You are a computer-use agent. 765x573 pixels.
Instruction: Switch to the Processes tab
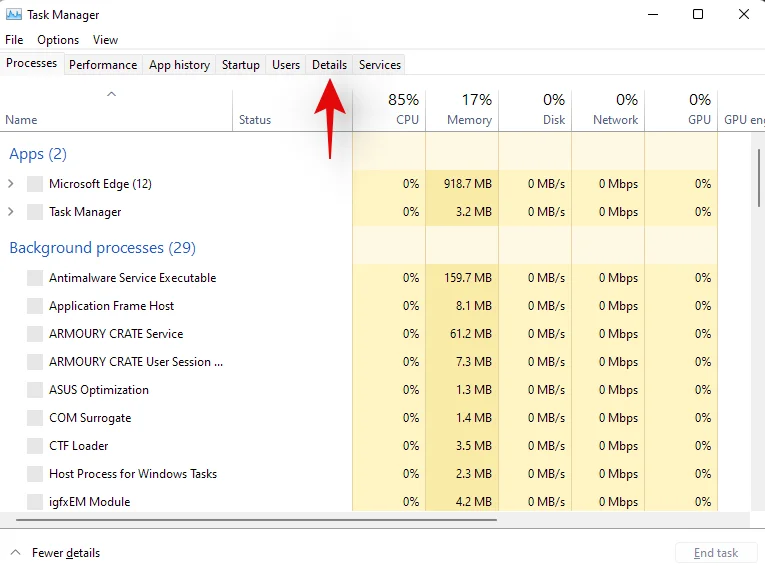(x=32, y=63)
